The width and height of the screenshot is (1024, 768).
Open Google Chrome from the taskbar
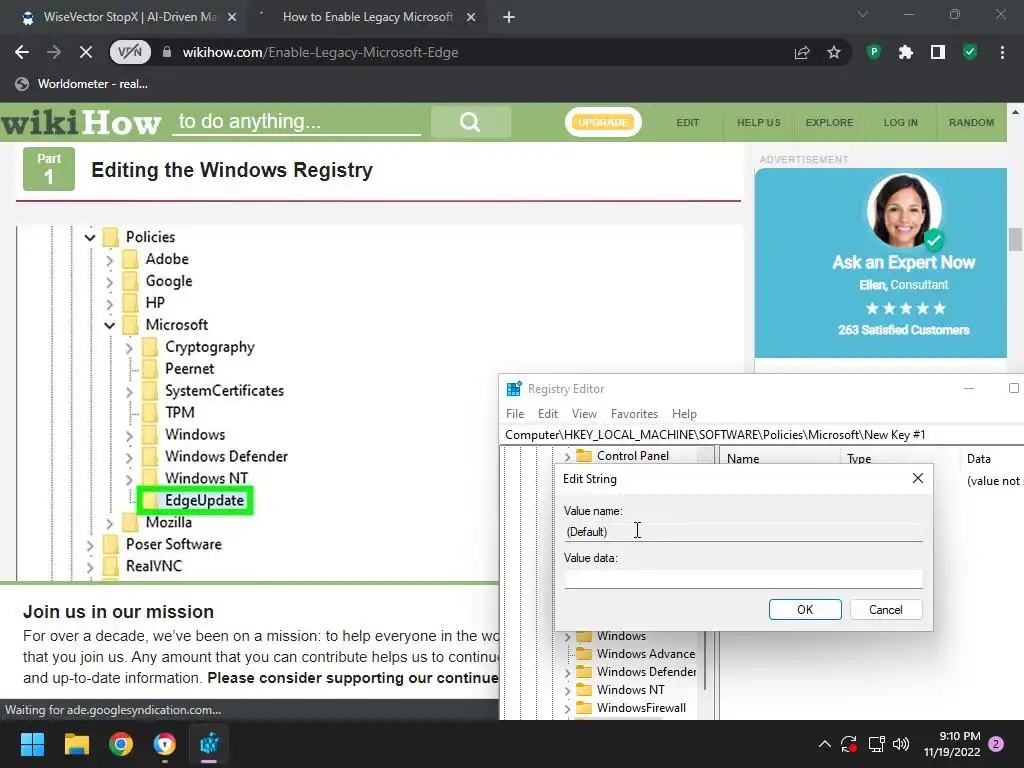click(121, 744)
